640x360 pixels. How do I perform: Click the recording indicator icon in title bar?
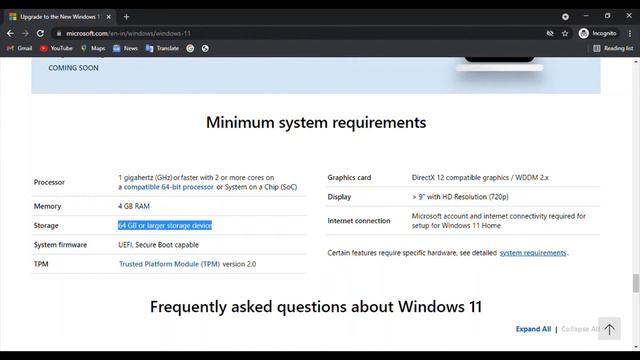(x=565, y=17)
